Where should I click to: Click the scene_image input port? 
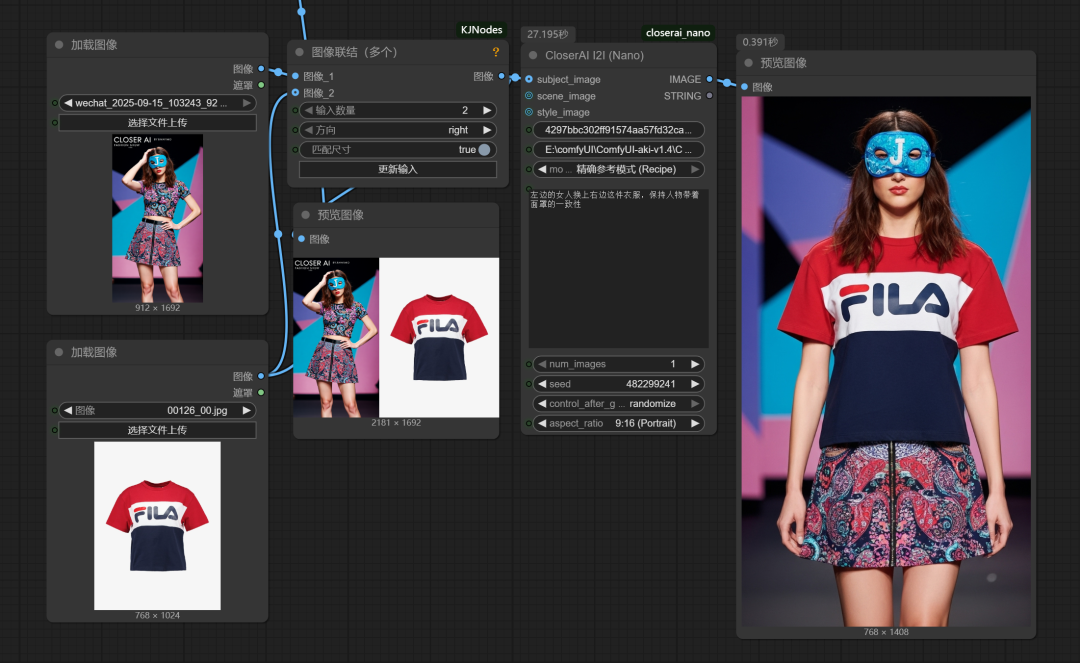[529, 96]
